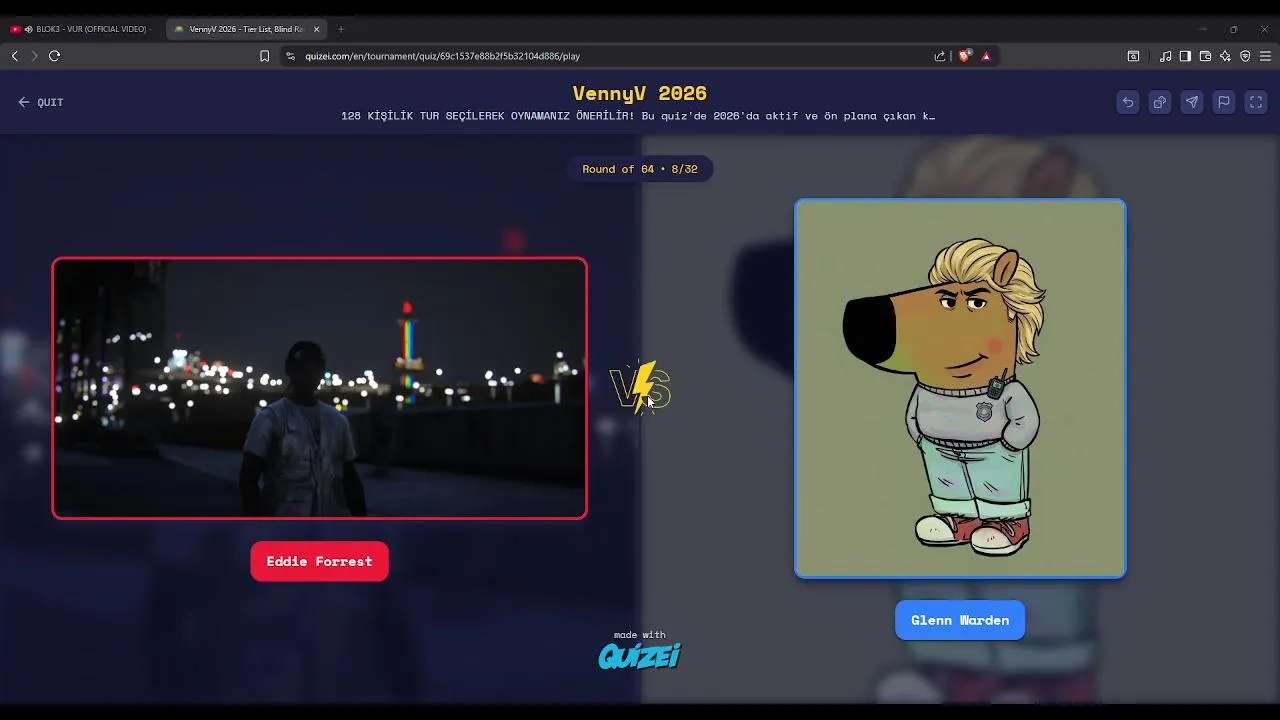The width and height of the screenshot is (1280, 720).
Task: Reload the page
Action: (x=55, y=56)
